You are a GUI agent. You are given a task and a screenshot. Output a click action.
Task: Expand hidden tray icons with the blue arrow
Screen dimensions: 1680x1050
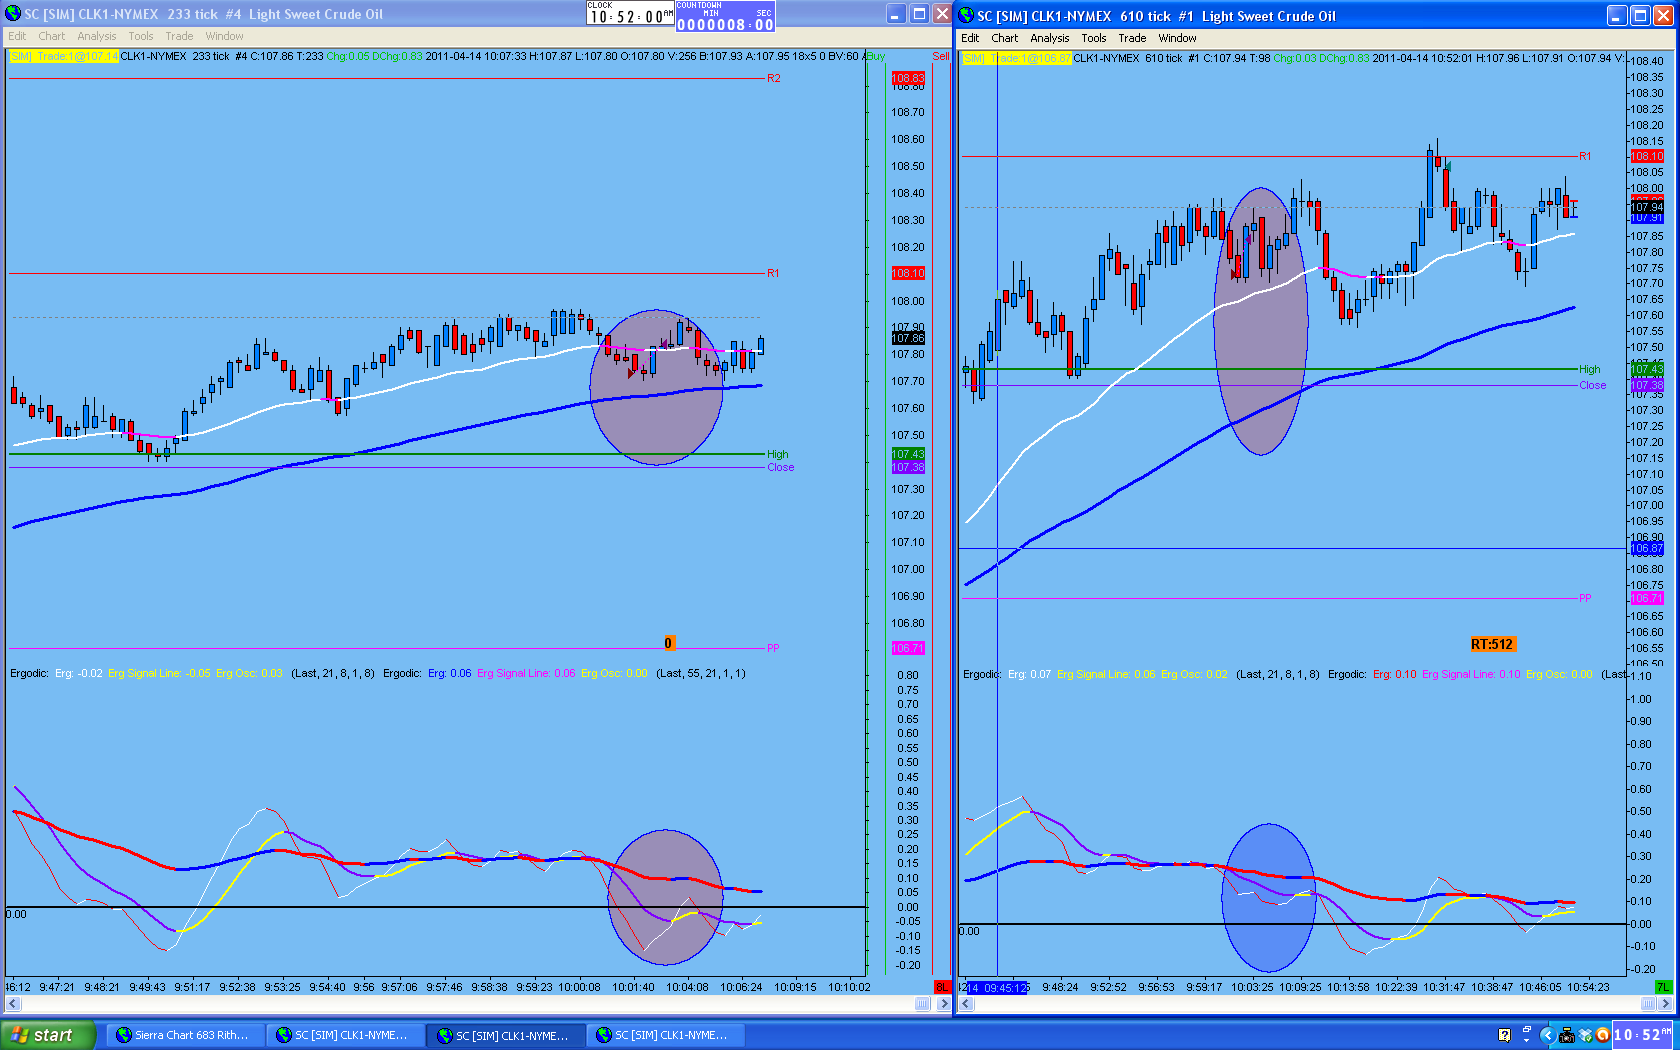(1547, 1035)
